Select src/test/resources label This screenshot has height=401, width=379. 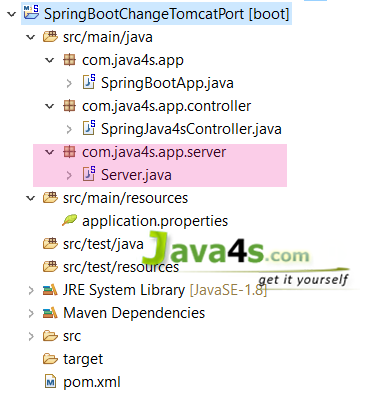tap(121, 267)
